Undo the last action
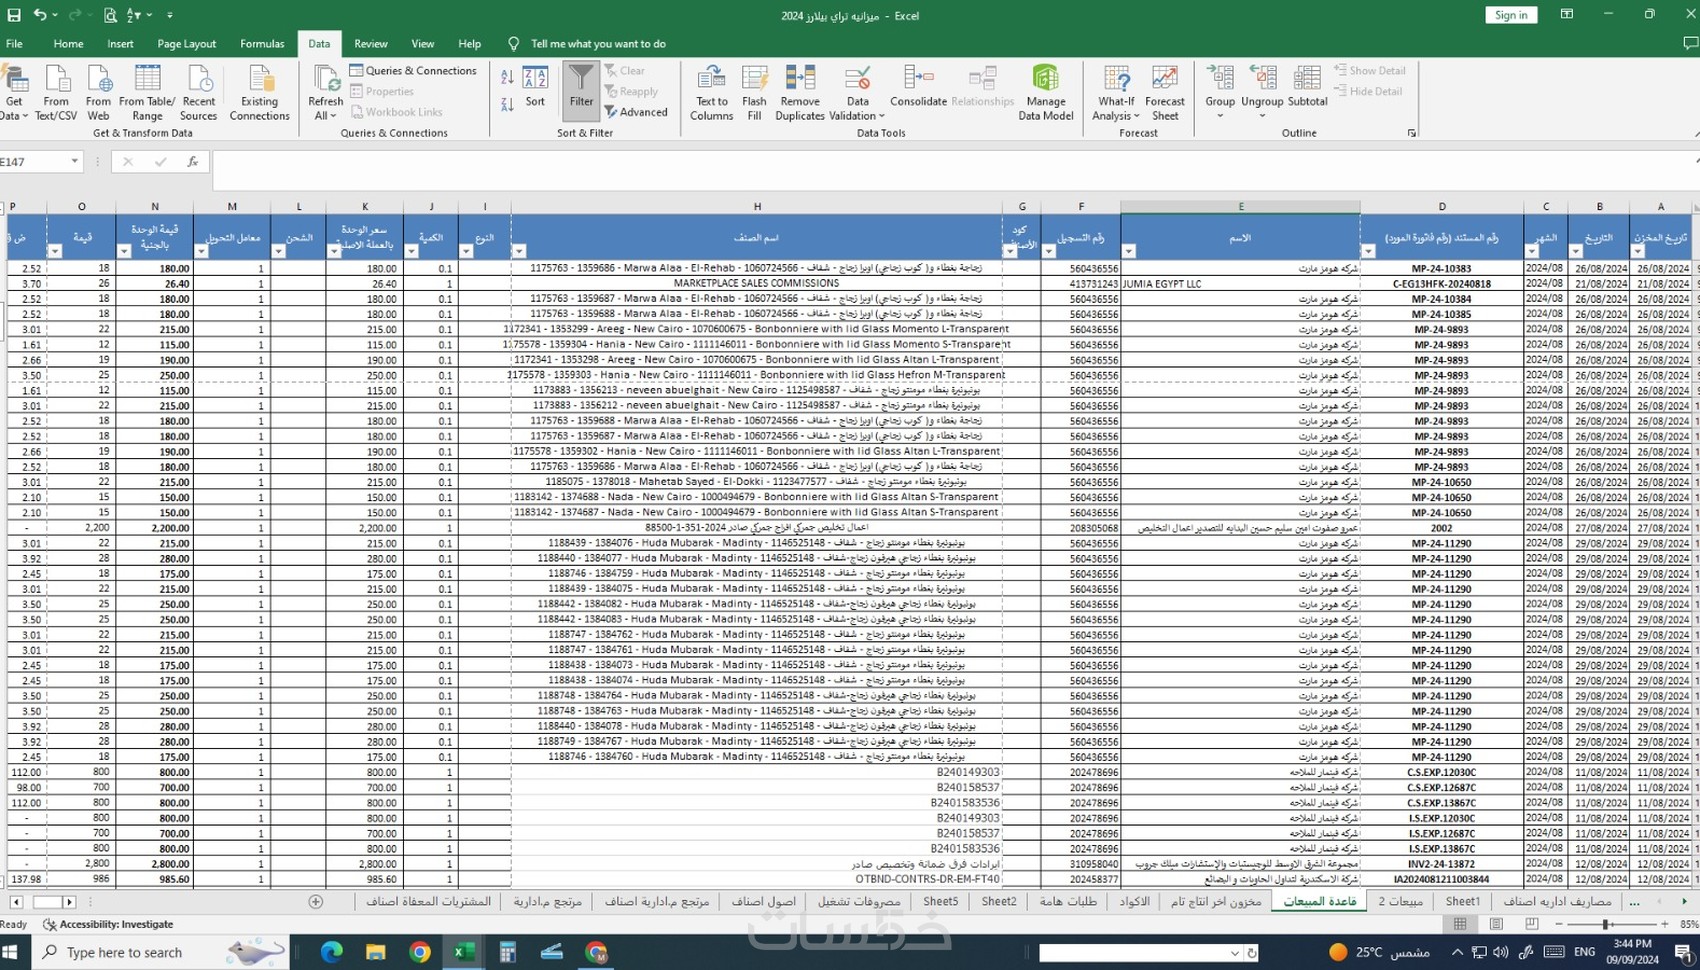Viewport: 1700px width, 970px height. click(x=39, y=15)
